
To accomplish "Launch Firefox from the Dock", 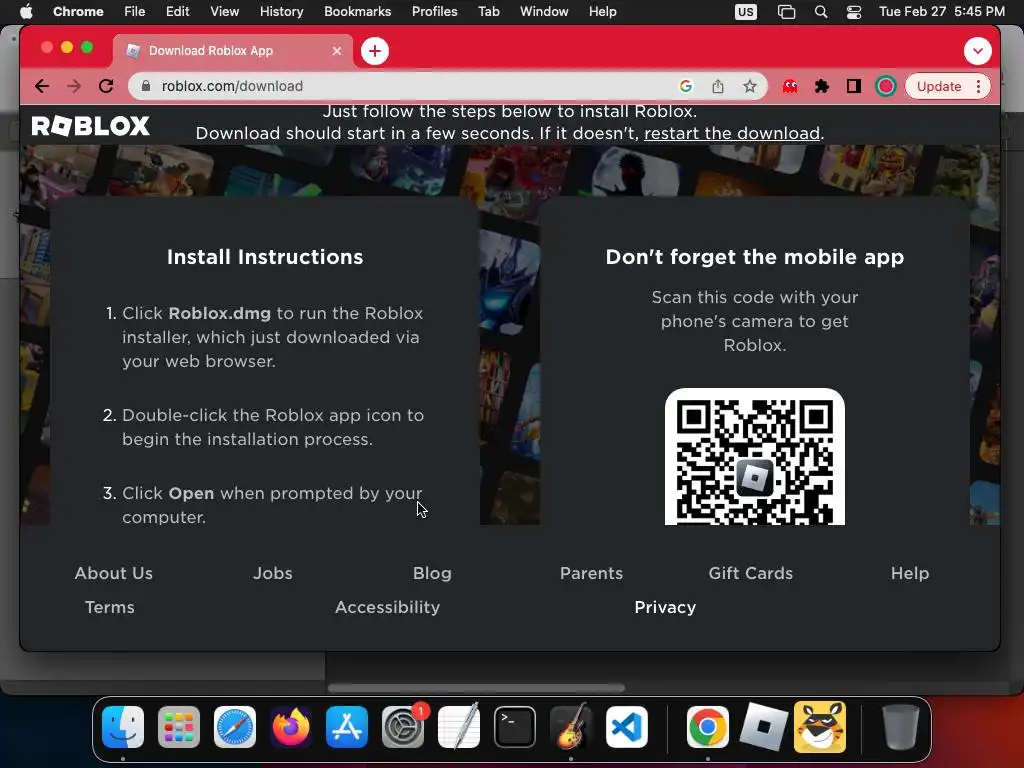I will 291,727.
